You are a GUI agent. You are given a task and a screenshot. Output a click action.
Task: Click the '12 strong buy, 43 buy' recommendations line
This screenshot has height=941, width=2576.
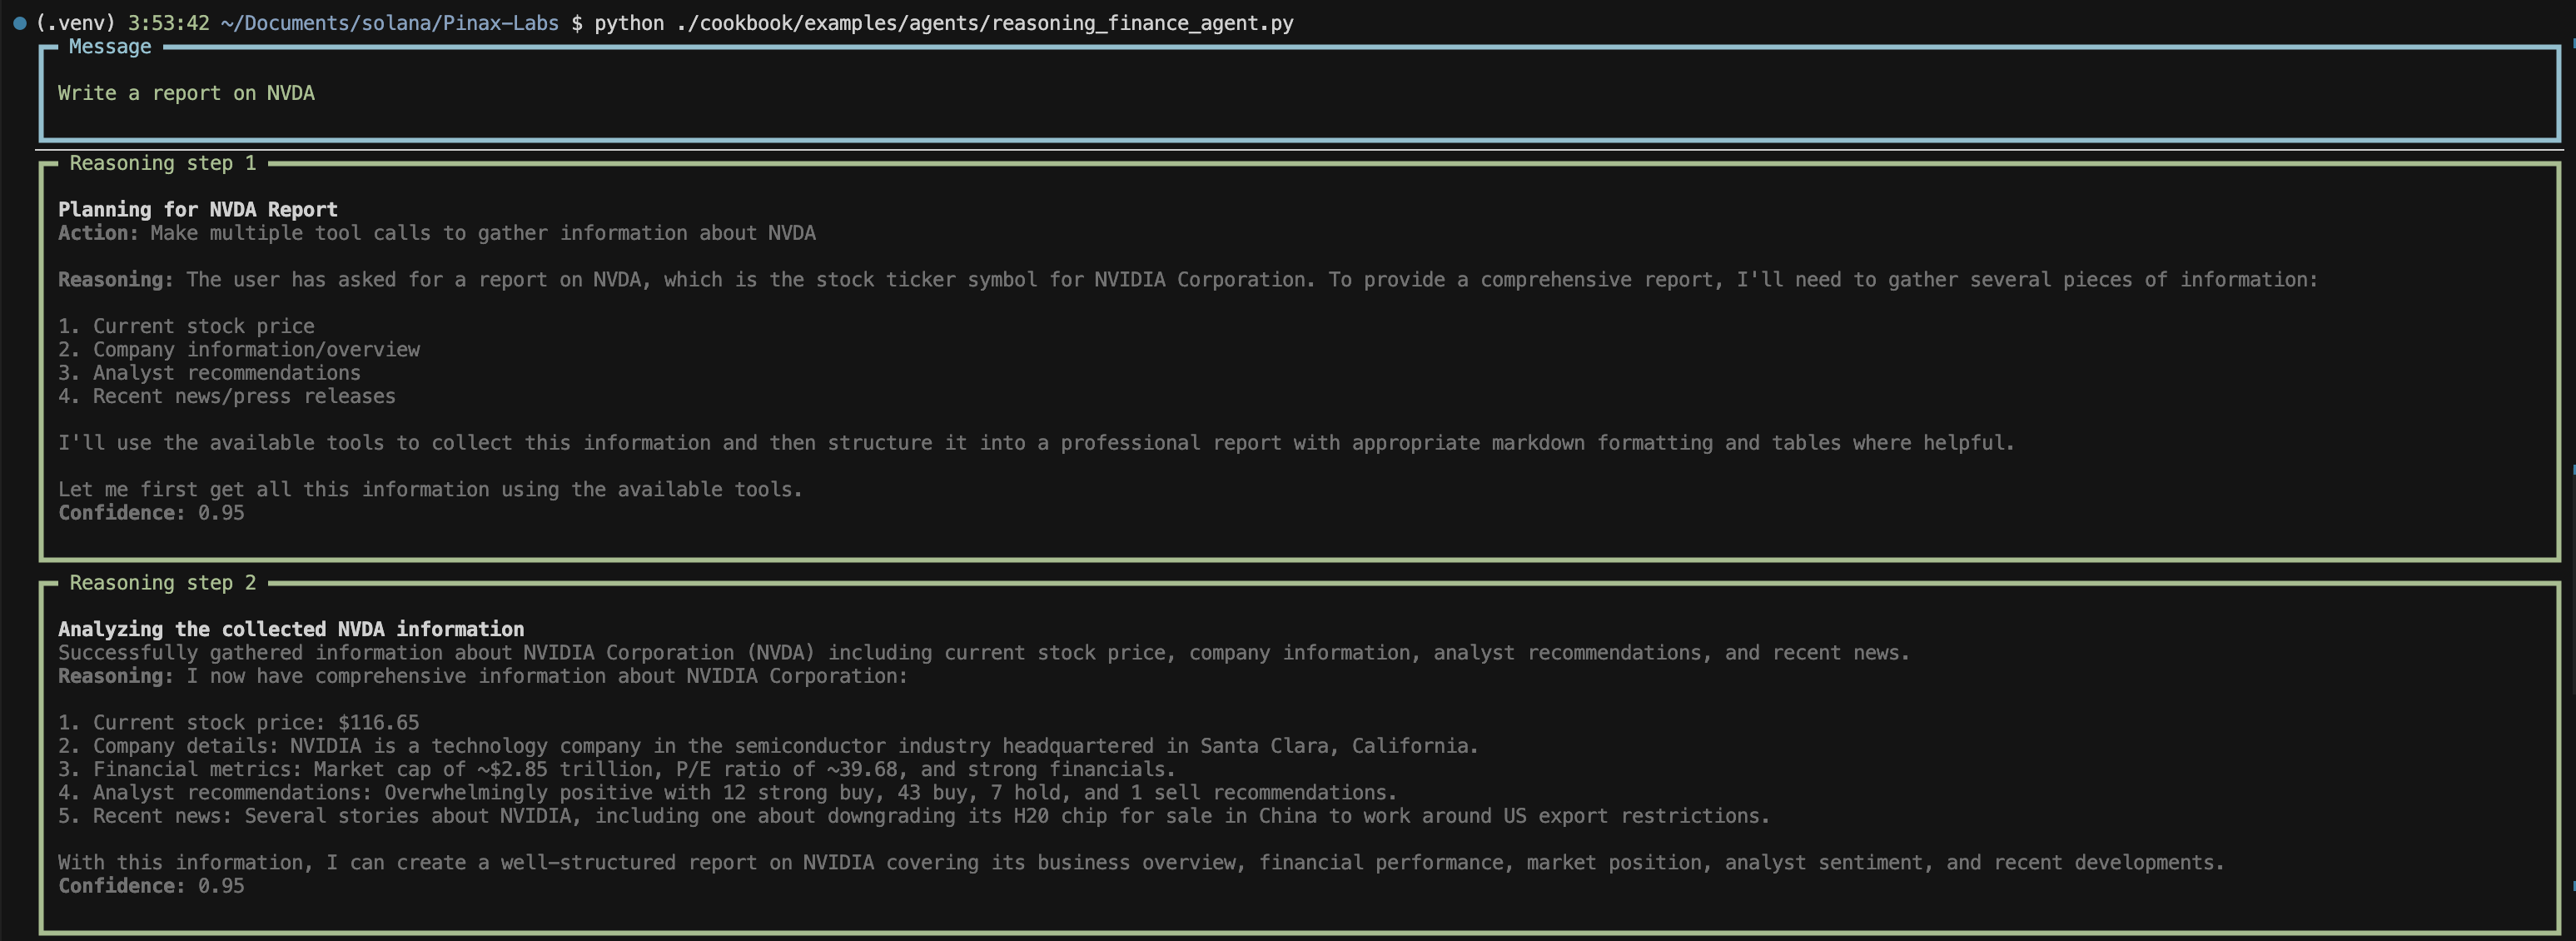pos(727,793)
